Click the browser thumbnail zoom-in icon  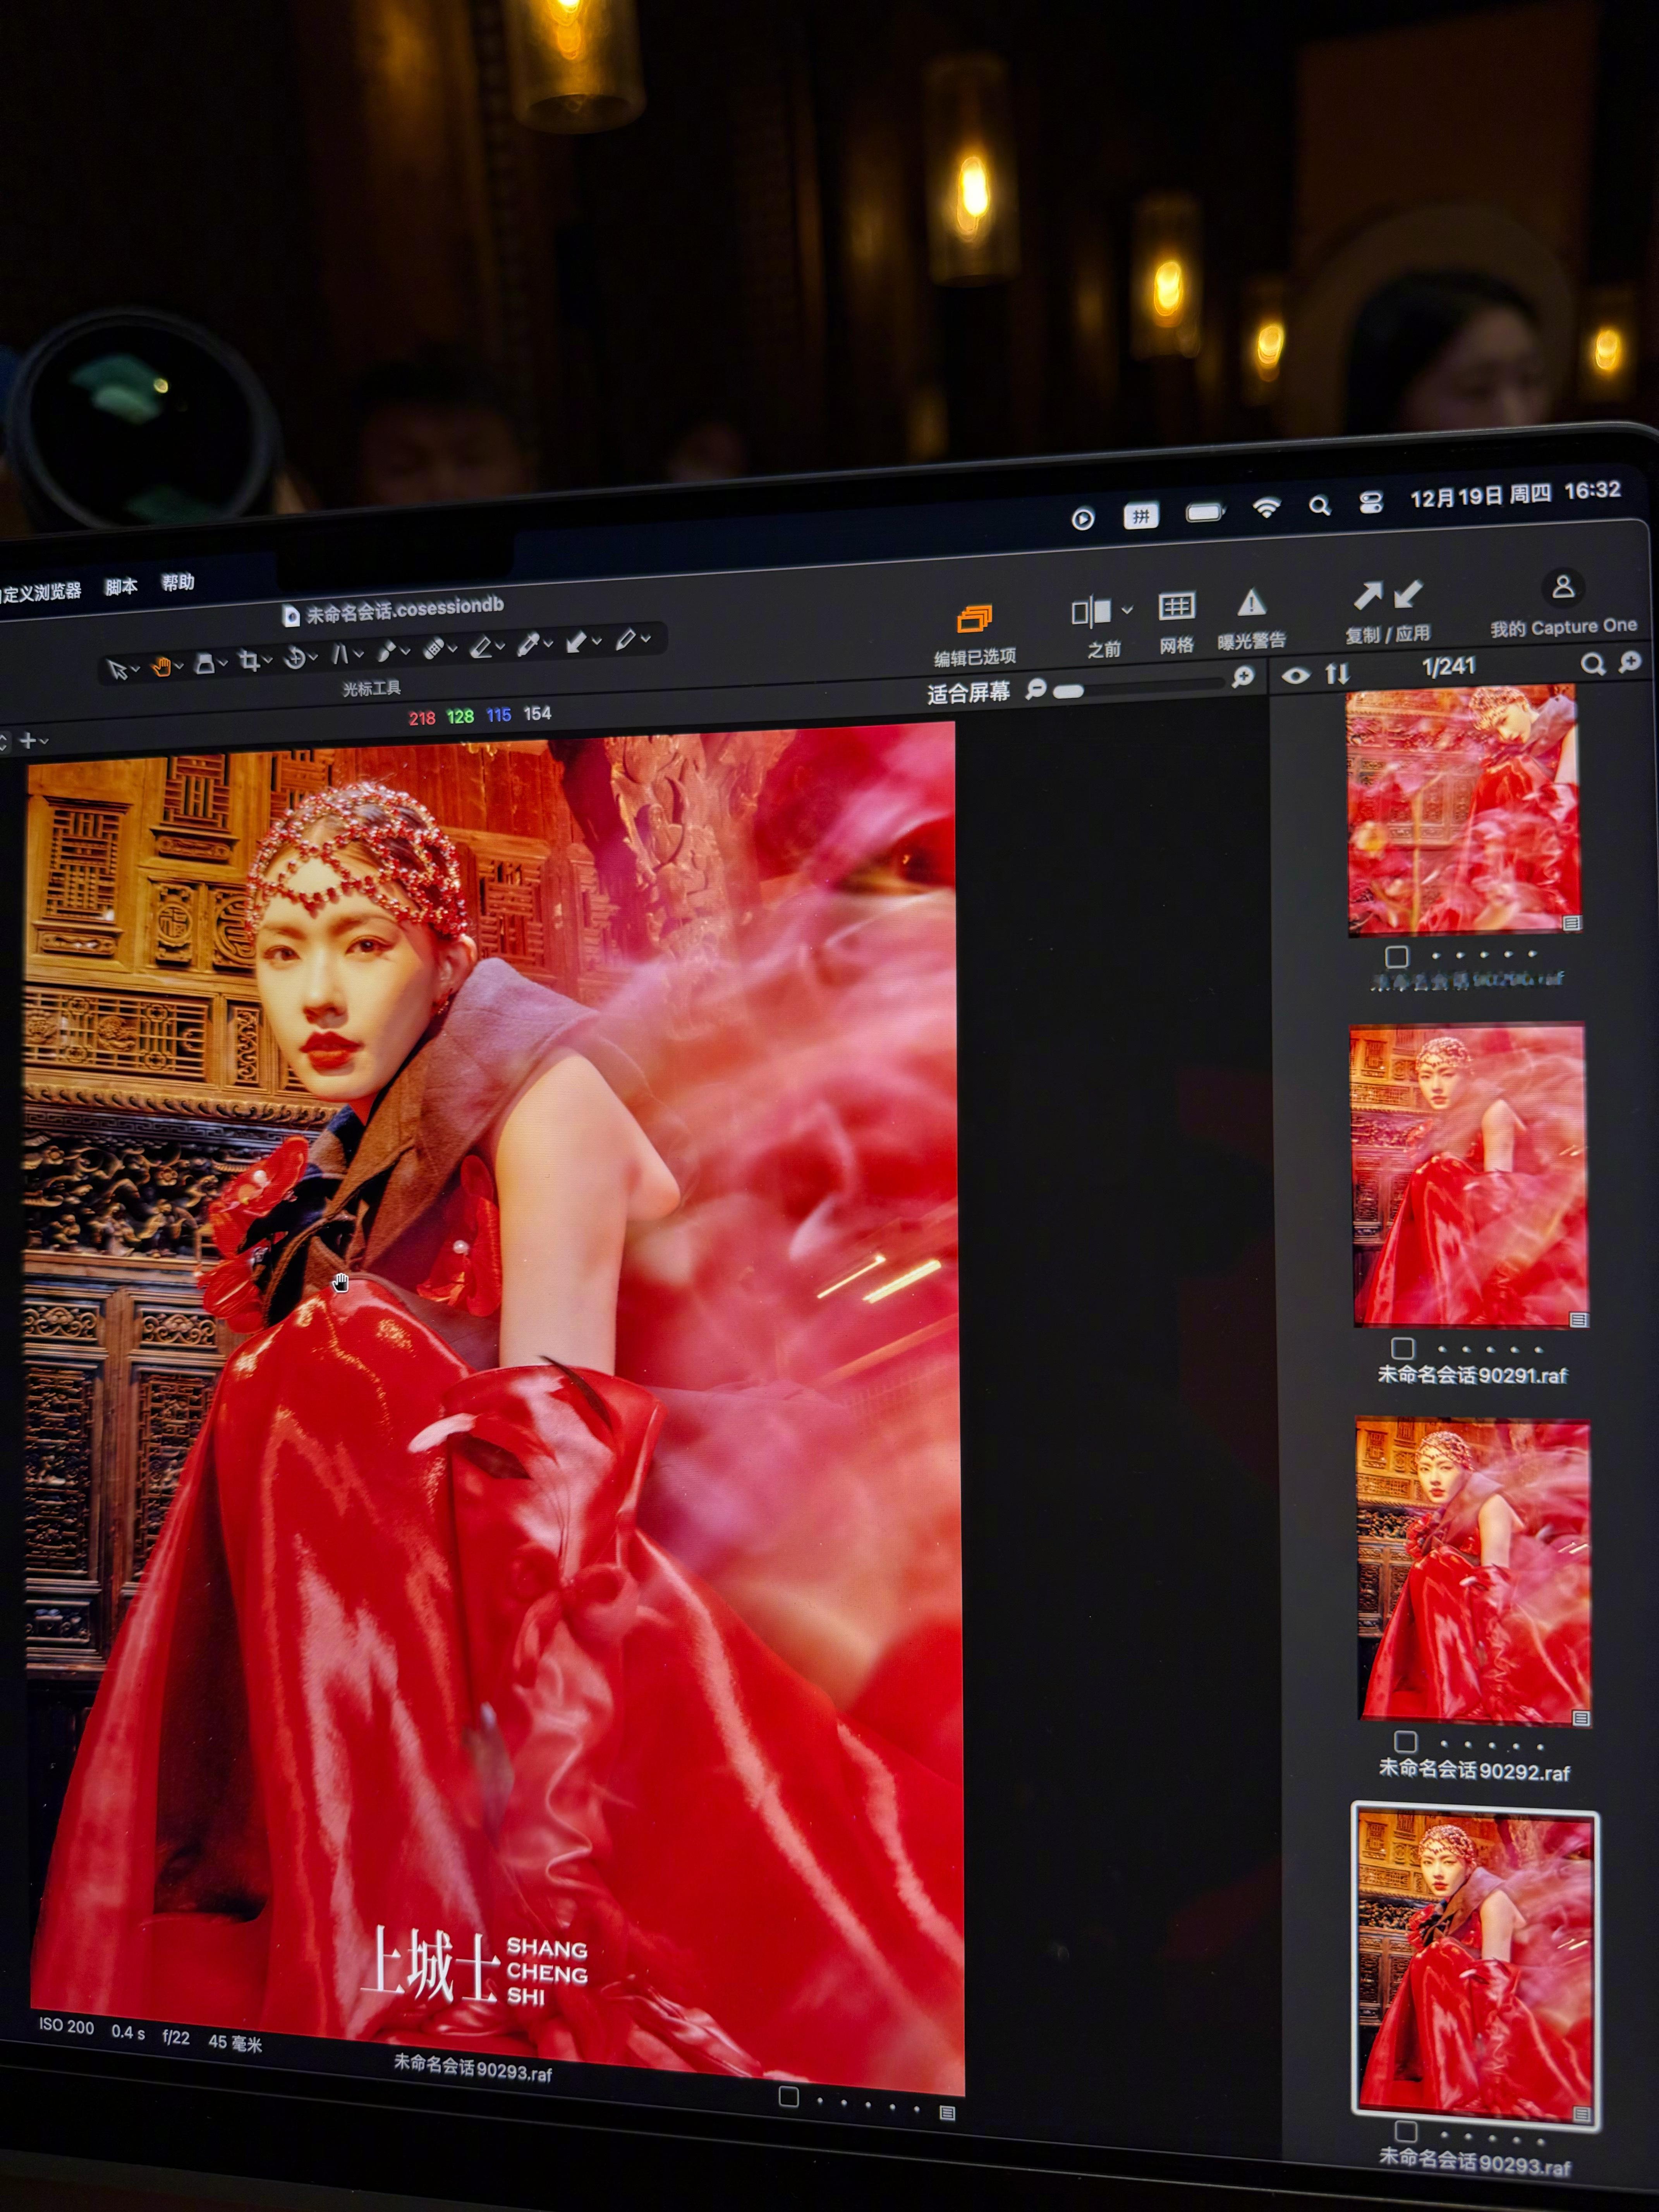pyautogui.click(x=1629, y=661)
